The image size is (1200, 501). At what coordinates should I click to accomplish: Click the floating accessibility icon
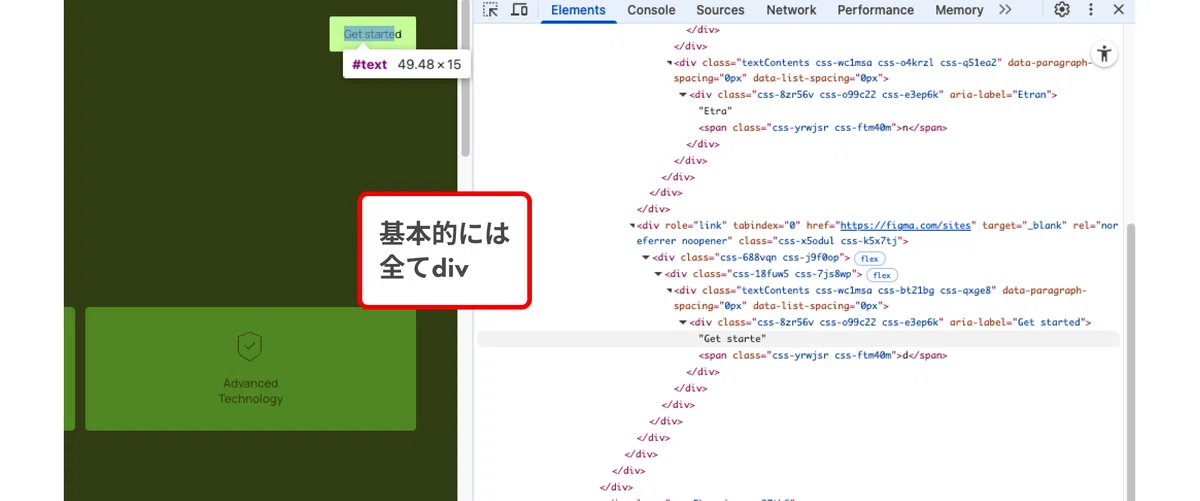tap(1103, 54)
